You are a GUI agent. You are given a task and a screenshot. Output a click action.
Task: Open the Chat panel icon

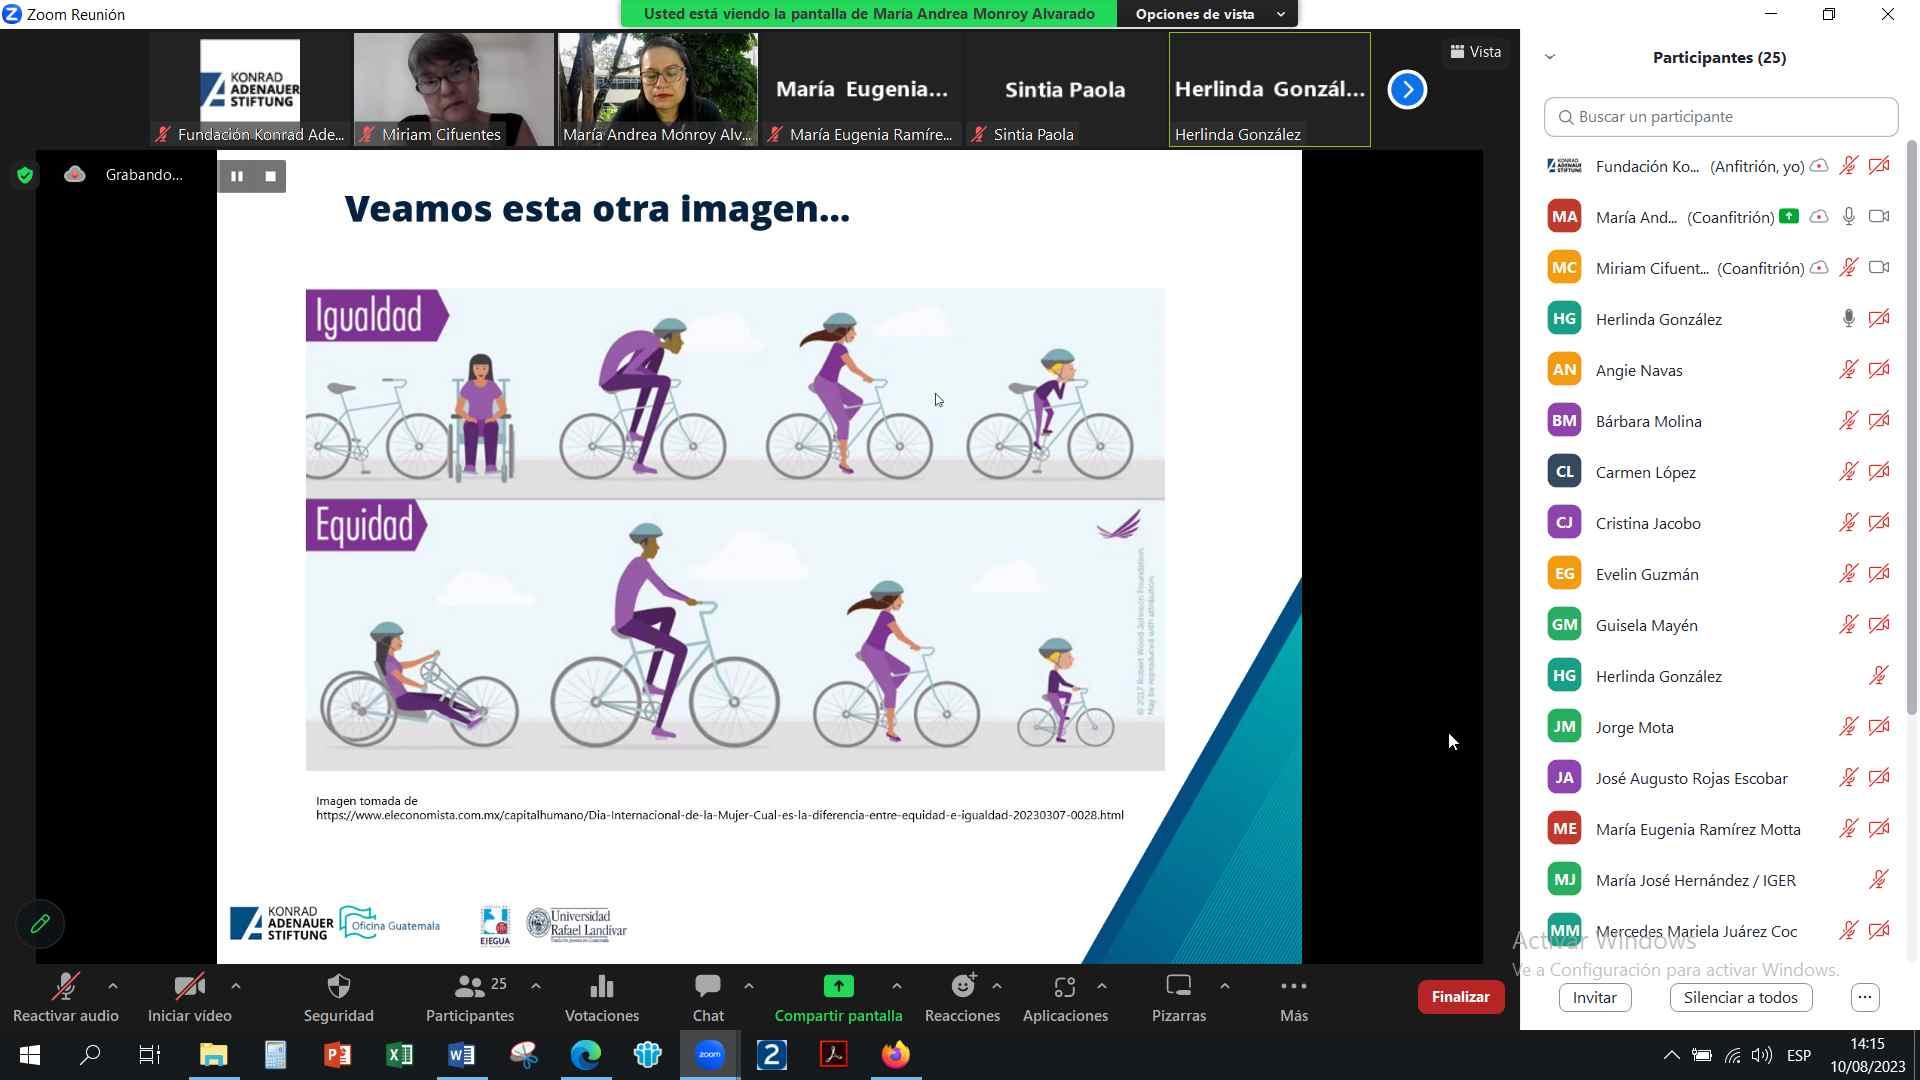click(x=708, y=987)
